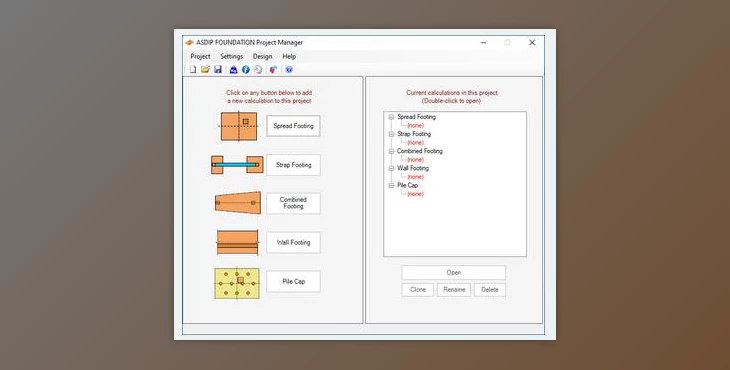Image resolution: width=730 pixels, height=370 pixels.
Task: Open the Project menu
Action: 200,56
